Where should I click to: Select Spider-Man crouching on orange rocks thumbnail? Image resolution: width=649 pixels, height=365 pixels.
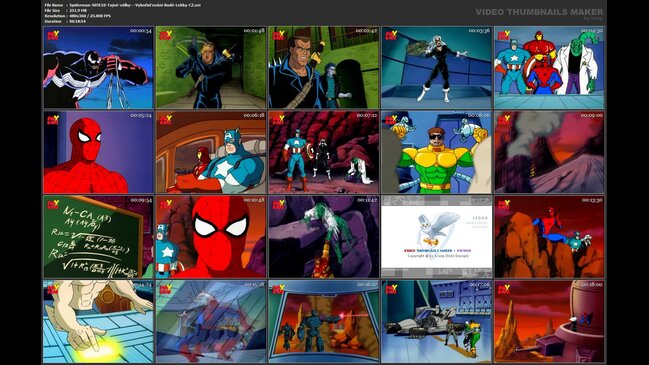tap(549, 237)
